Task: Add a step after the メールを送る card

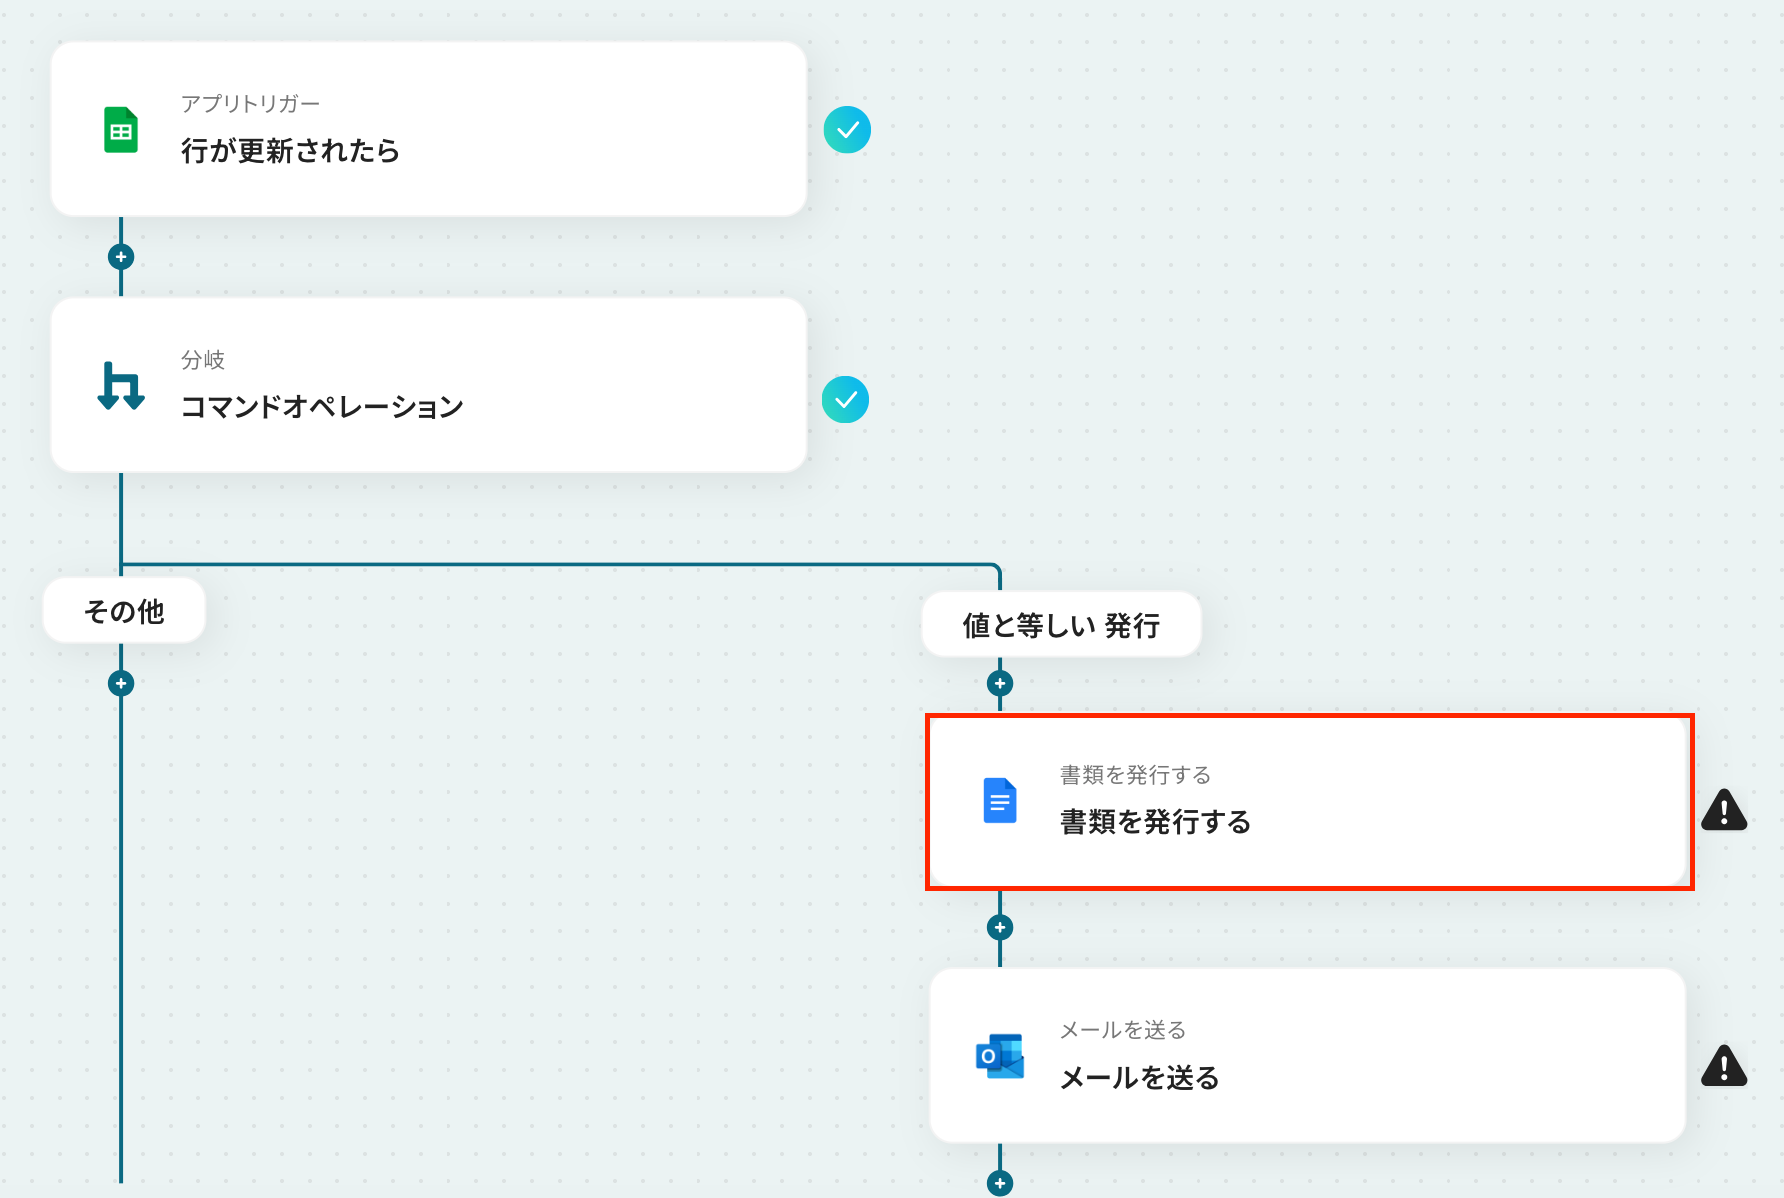Action: click(x=1000, y=1184)
